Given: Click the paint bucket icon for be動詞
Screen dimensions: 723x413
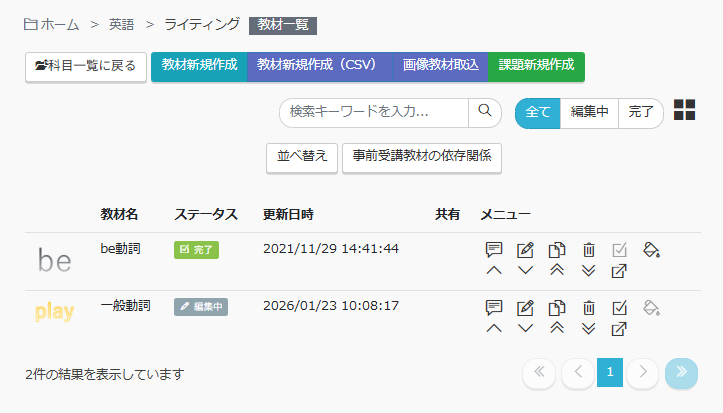Looking at the screenshot, I should click(652, 249).
